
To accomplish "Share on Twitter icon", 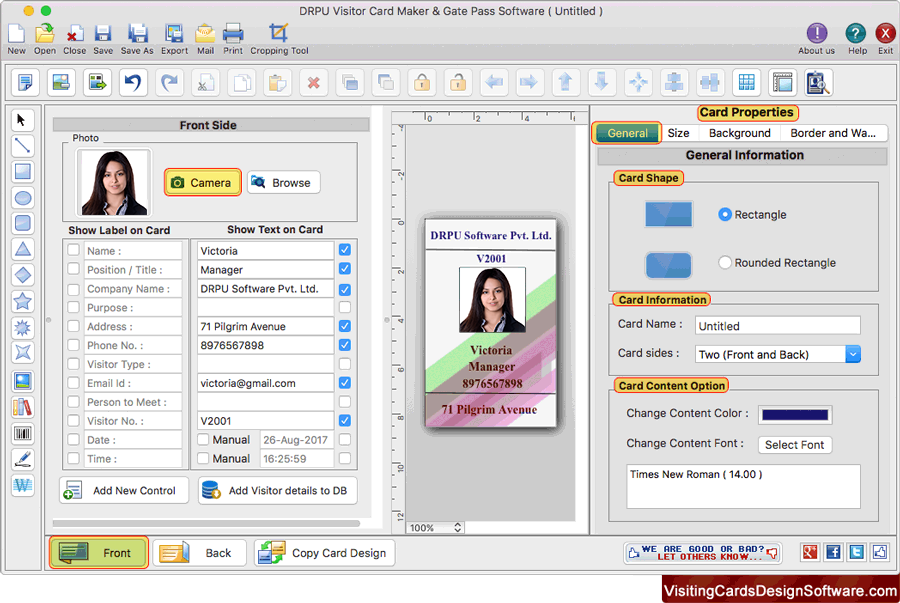I will pos(856,552).
